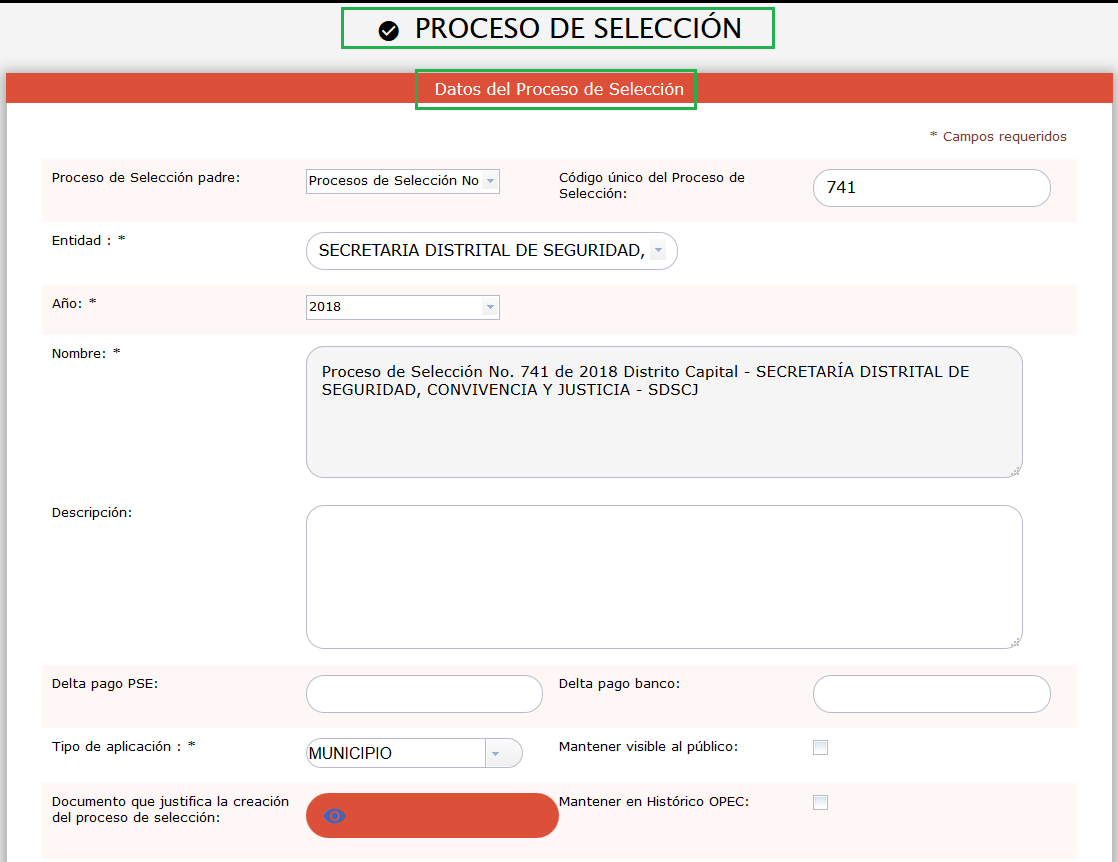Click the 'Datos del Proceso de Selección' header
This screenshot has width=1118, height=862.
(558, 89)
